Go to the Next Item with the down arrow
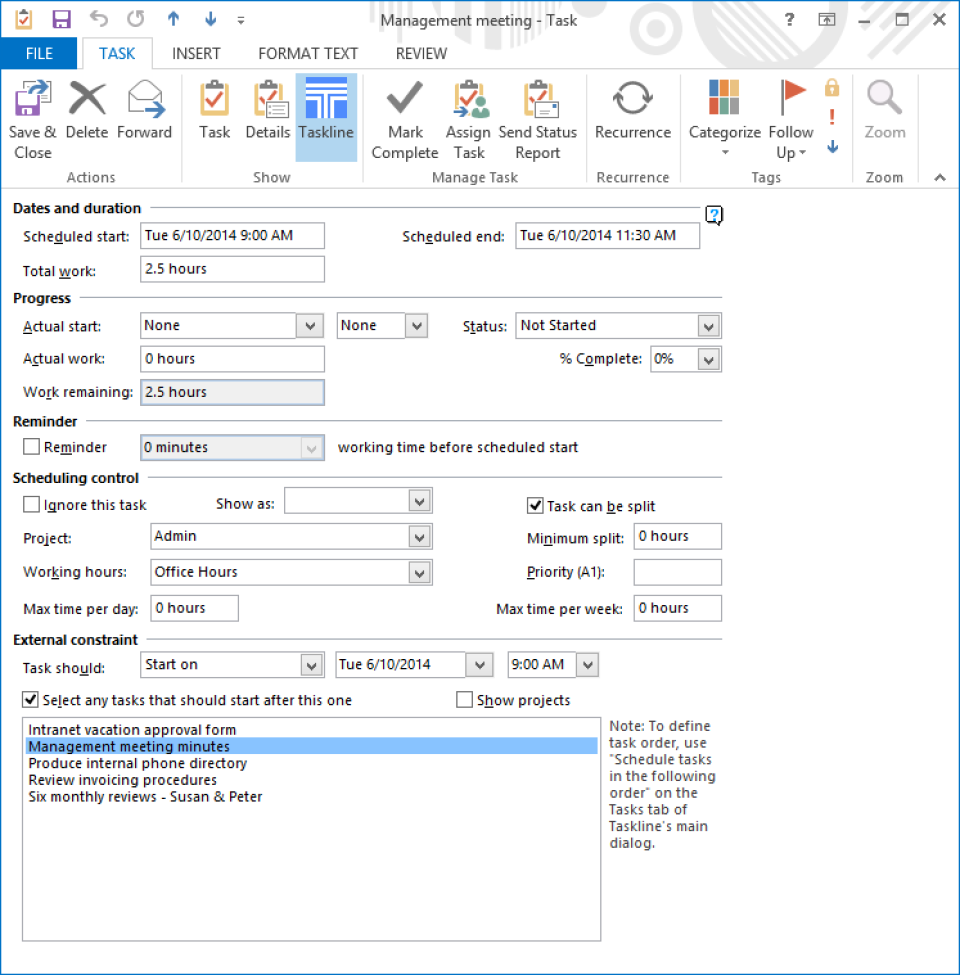This screenshot has width=960, height=975. coord(211,19)
